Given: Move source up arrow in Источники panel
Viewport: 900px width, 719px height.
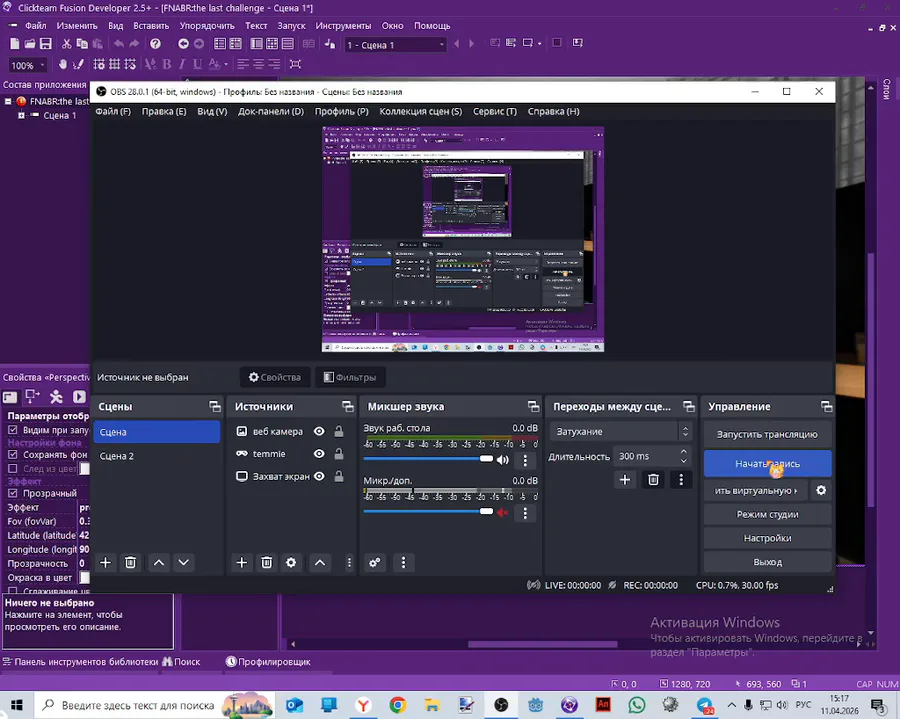Looking at the screenshot, I should 320,562.
